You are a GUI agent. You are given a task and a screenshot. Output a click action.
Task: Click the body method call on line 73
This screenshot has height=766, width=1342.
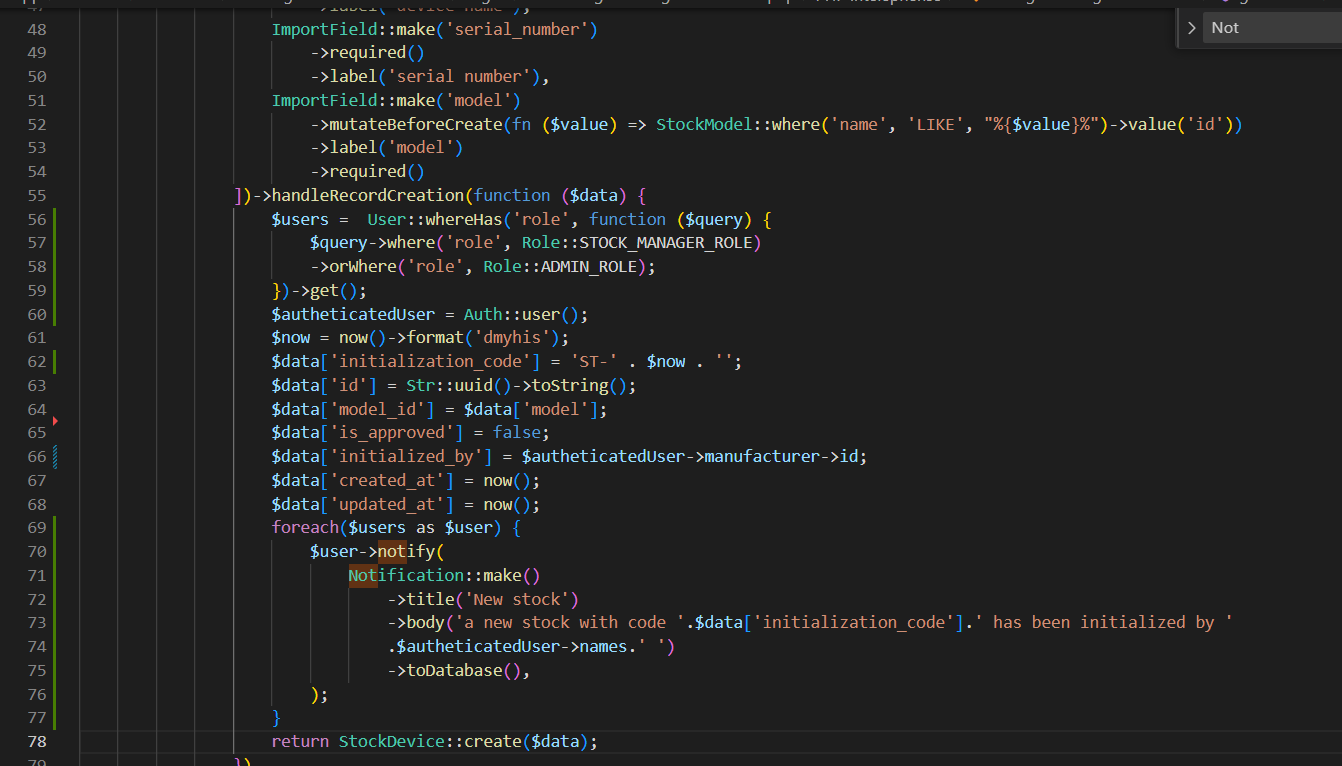pyautogui.click(x=425, y=622)
